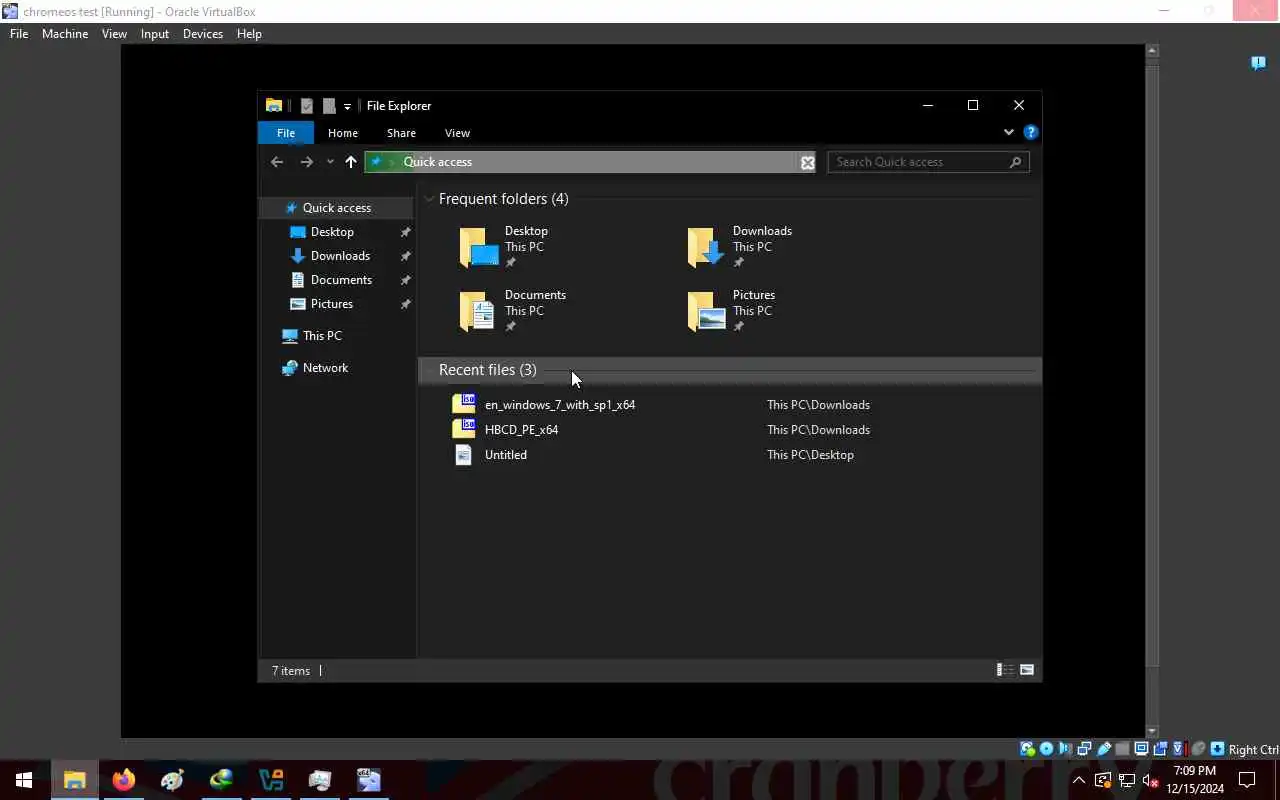Click VirtualBox network adapters status icon
The width and height of the screenshot is (1280, 800).
(1084, 749)
